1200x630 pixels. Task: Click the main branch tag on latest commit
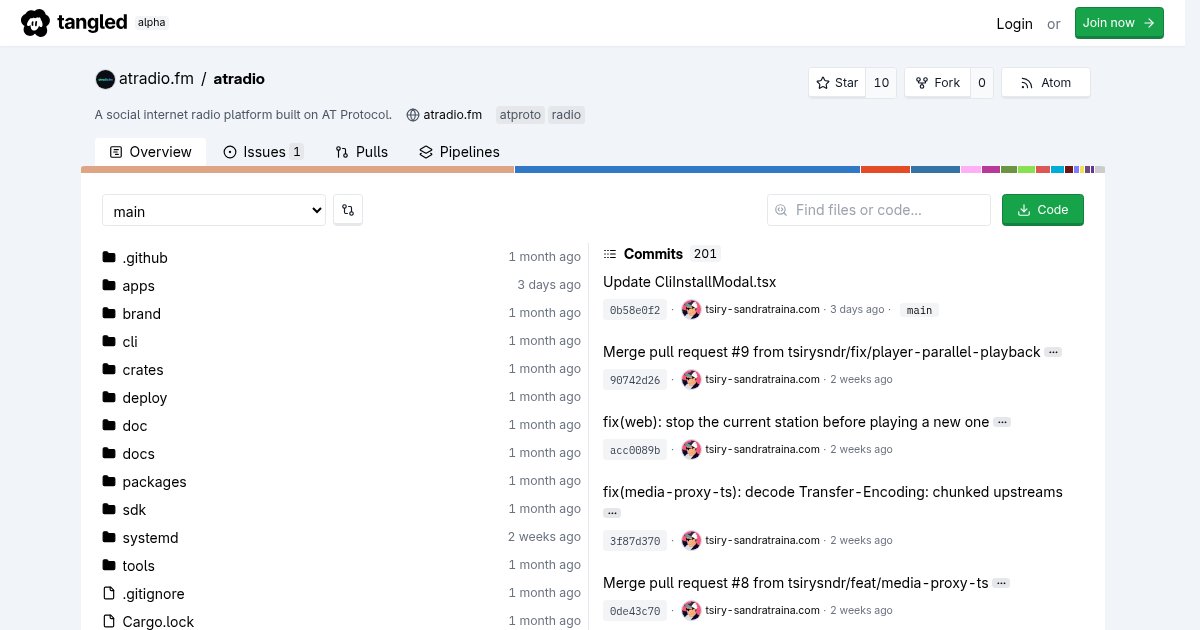[x=919, y=310]
